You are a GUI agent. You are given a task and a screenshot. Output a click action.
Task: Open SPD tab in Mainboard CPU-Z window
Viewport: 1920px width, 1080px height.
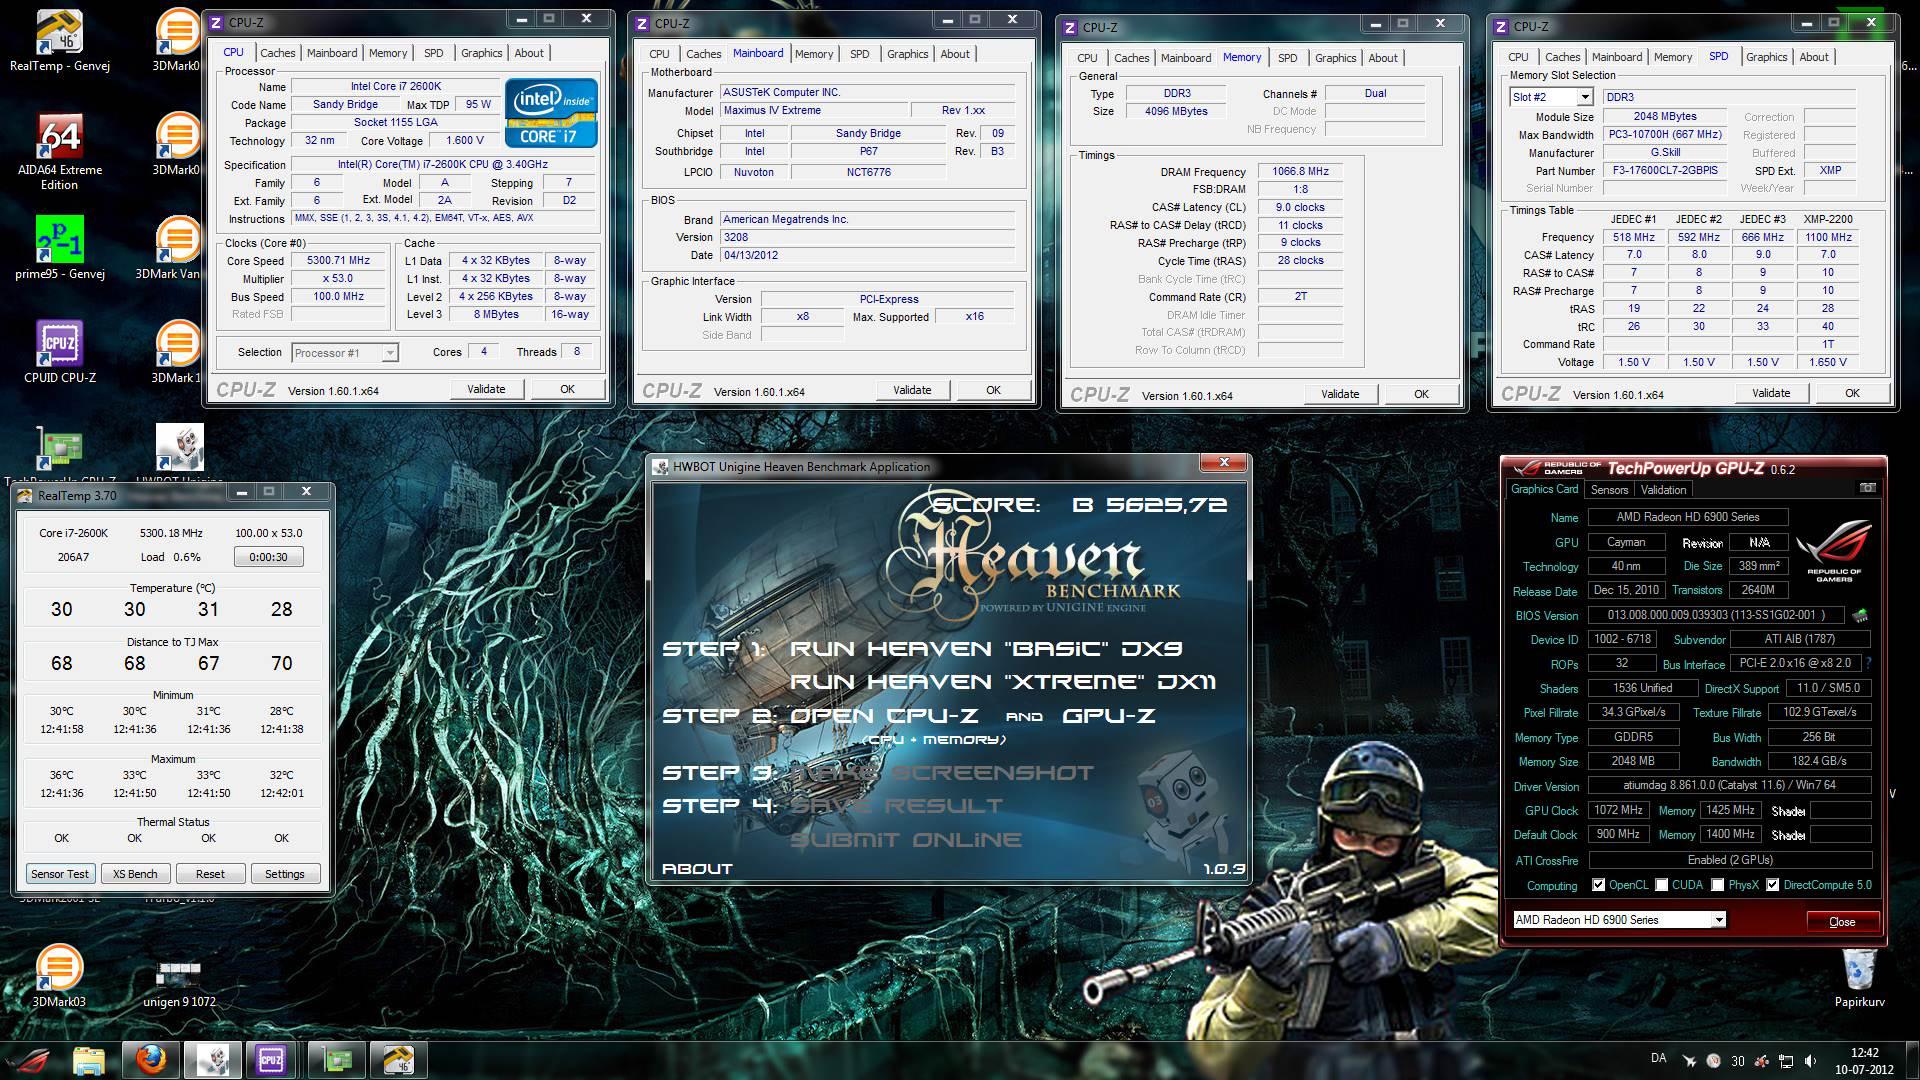point(859,54)
